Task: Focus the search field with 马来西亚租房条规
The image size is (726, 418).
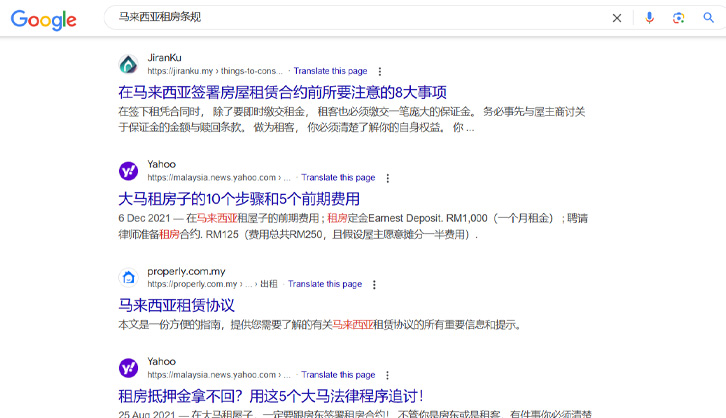Action: tap(357, 18)
